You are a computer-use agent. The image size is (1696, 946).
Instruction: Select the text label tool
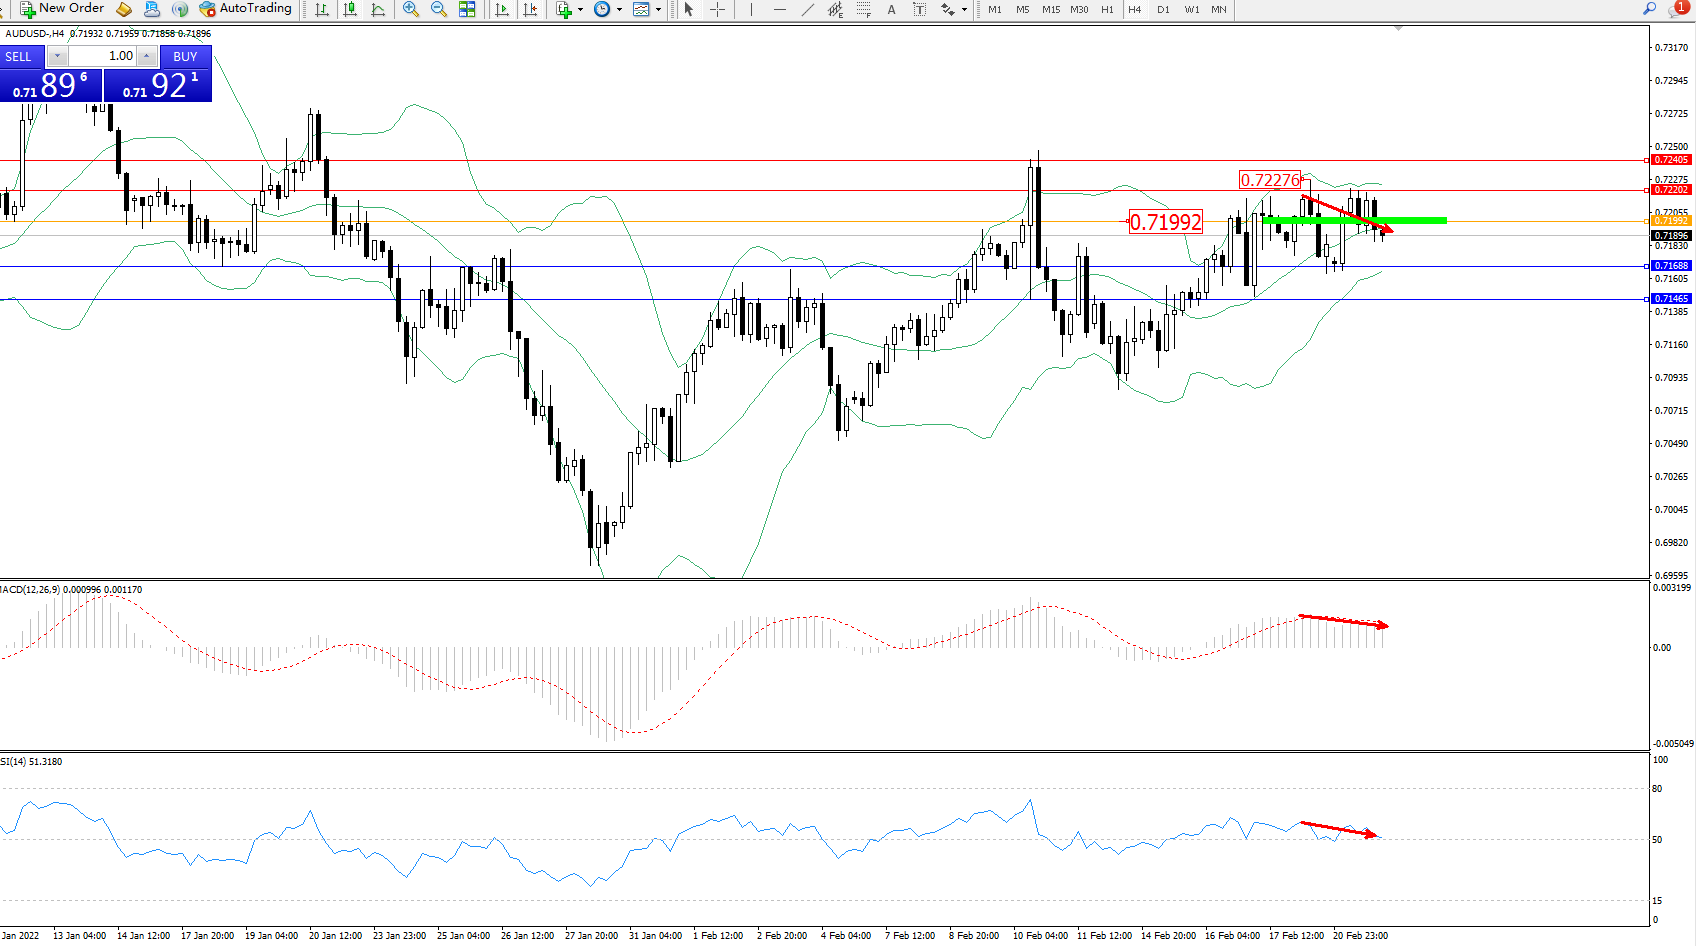point(891,9)
